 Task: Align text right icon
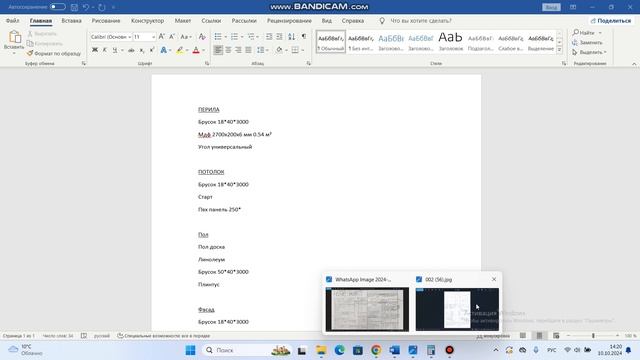click(238, 50)
